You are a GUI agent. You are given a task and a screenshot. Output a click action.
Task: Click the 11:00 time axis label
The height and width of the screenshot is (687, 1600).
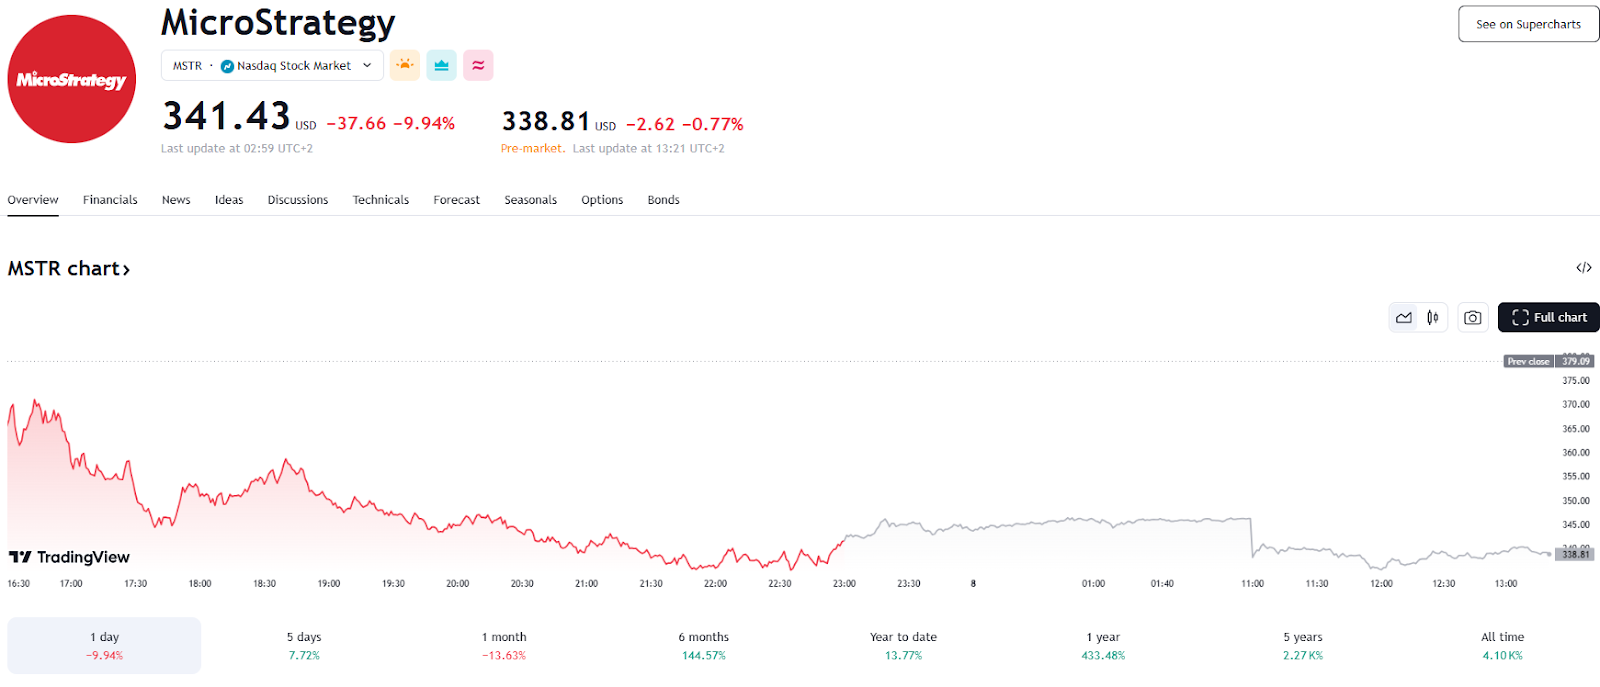pyautogui.click(x=1252, y=583)
